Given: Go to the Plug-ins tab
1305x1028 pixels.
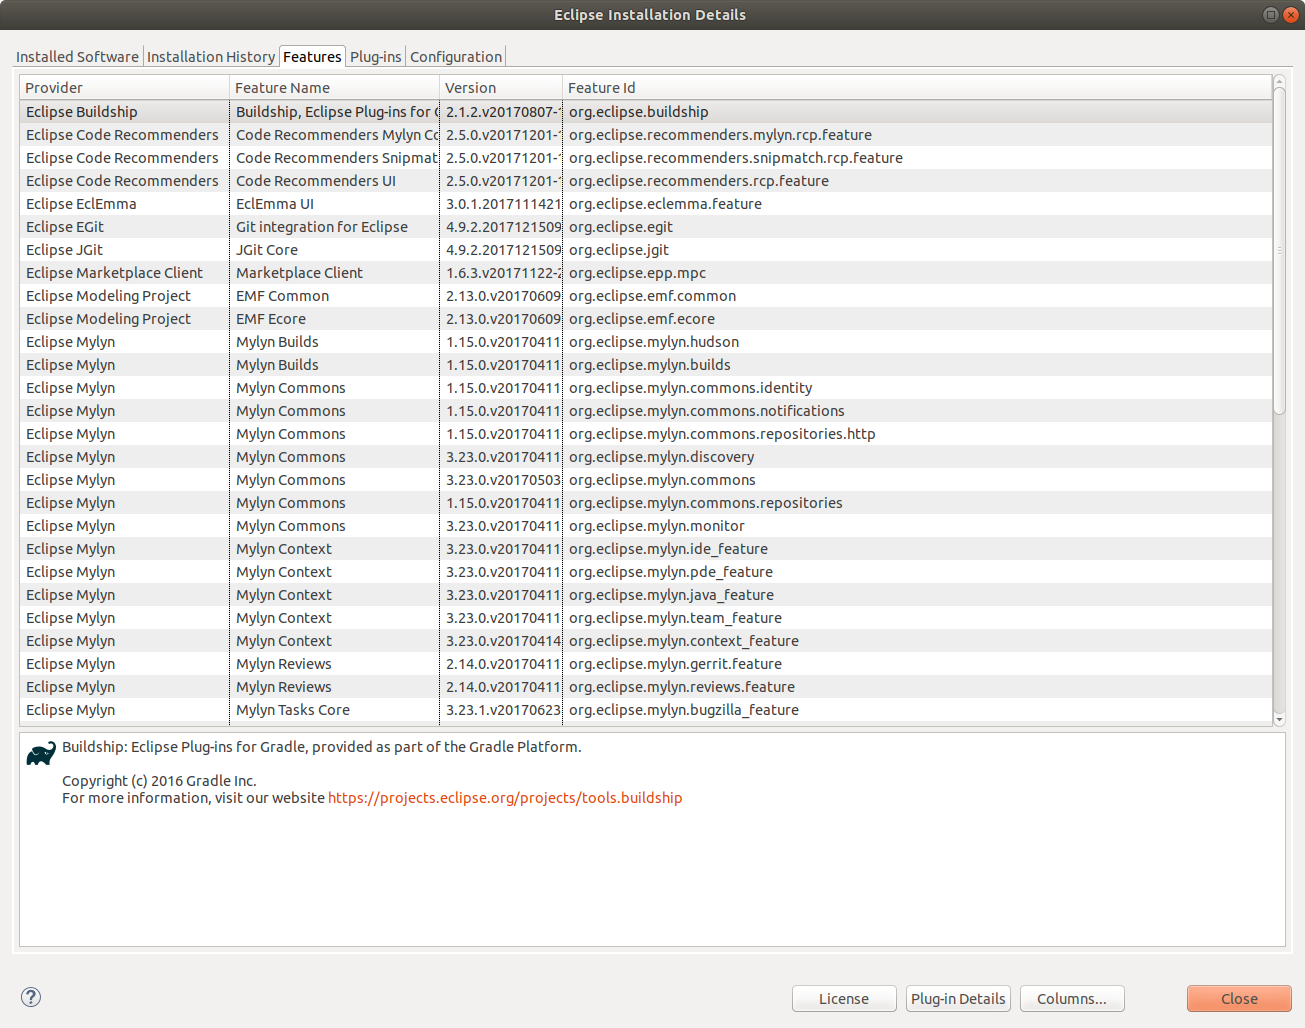Looking at the screenshot, I should (x=376, y=57).
